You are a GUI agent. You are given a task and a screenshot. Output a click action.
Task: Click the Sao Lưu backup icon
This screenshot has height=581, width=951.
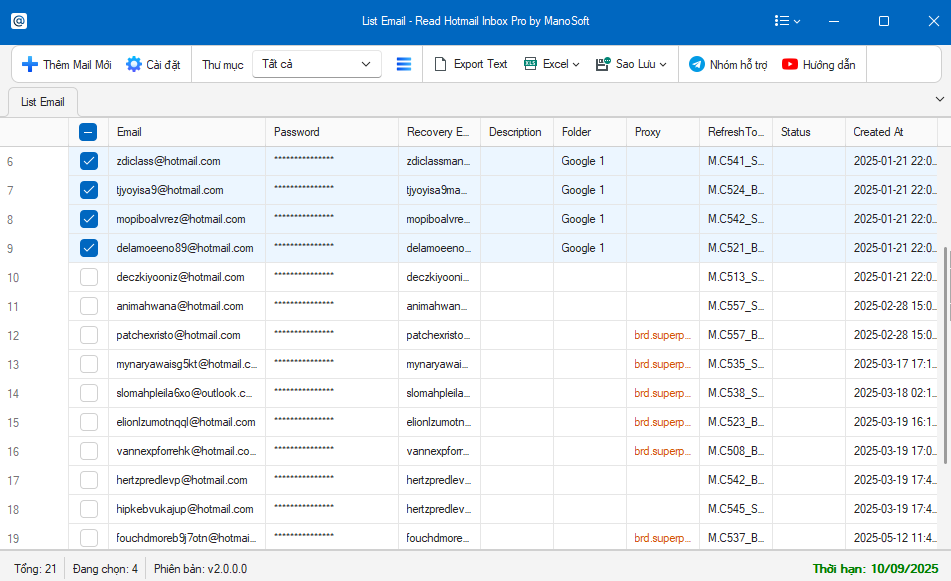point(603,64)
